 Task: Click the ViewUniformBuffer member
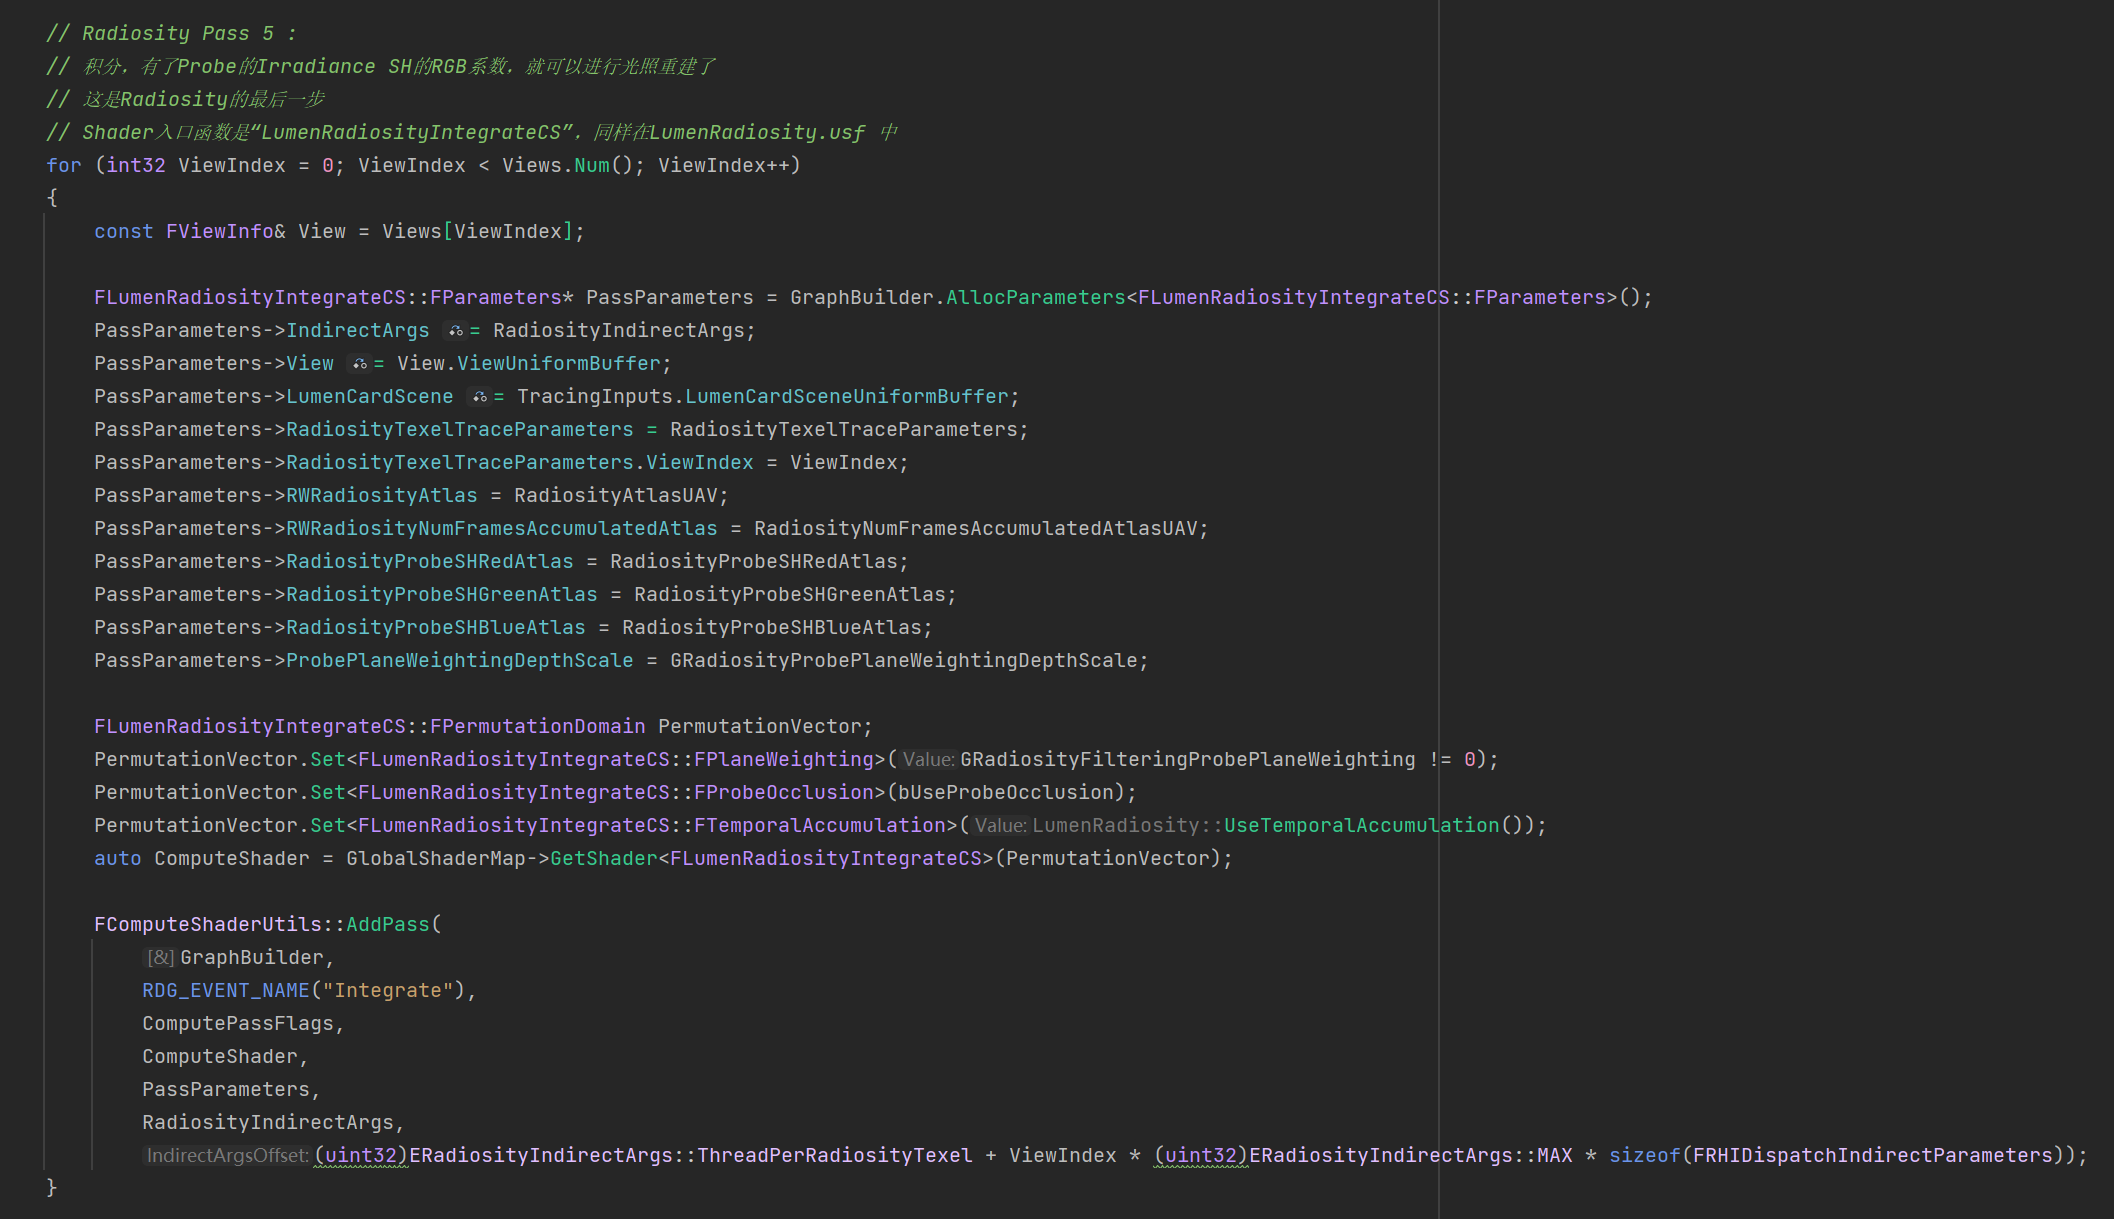(558, 364)
